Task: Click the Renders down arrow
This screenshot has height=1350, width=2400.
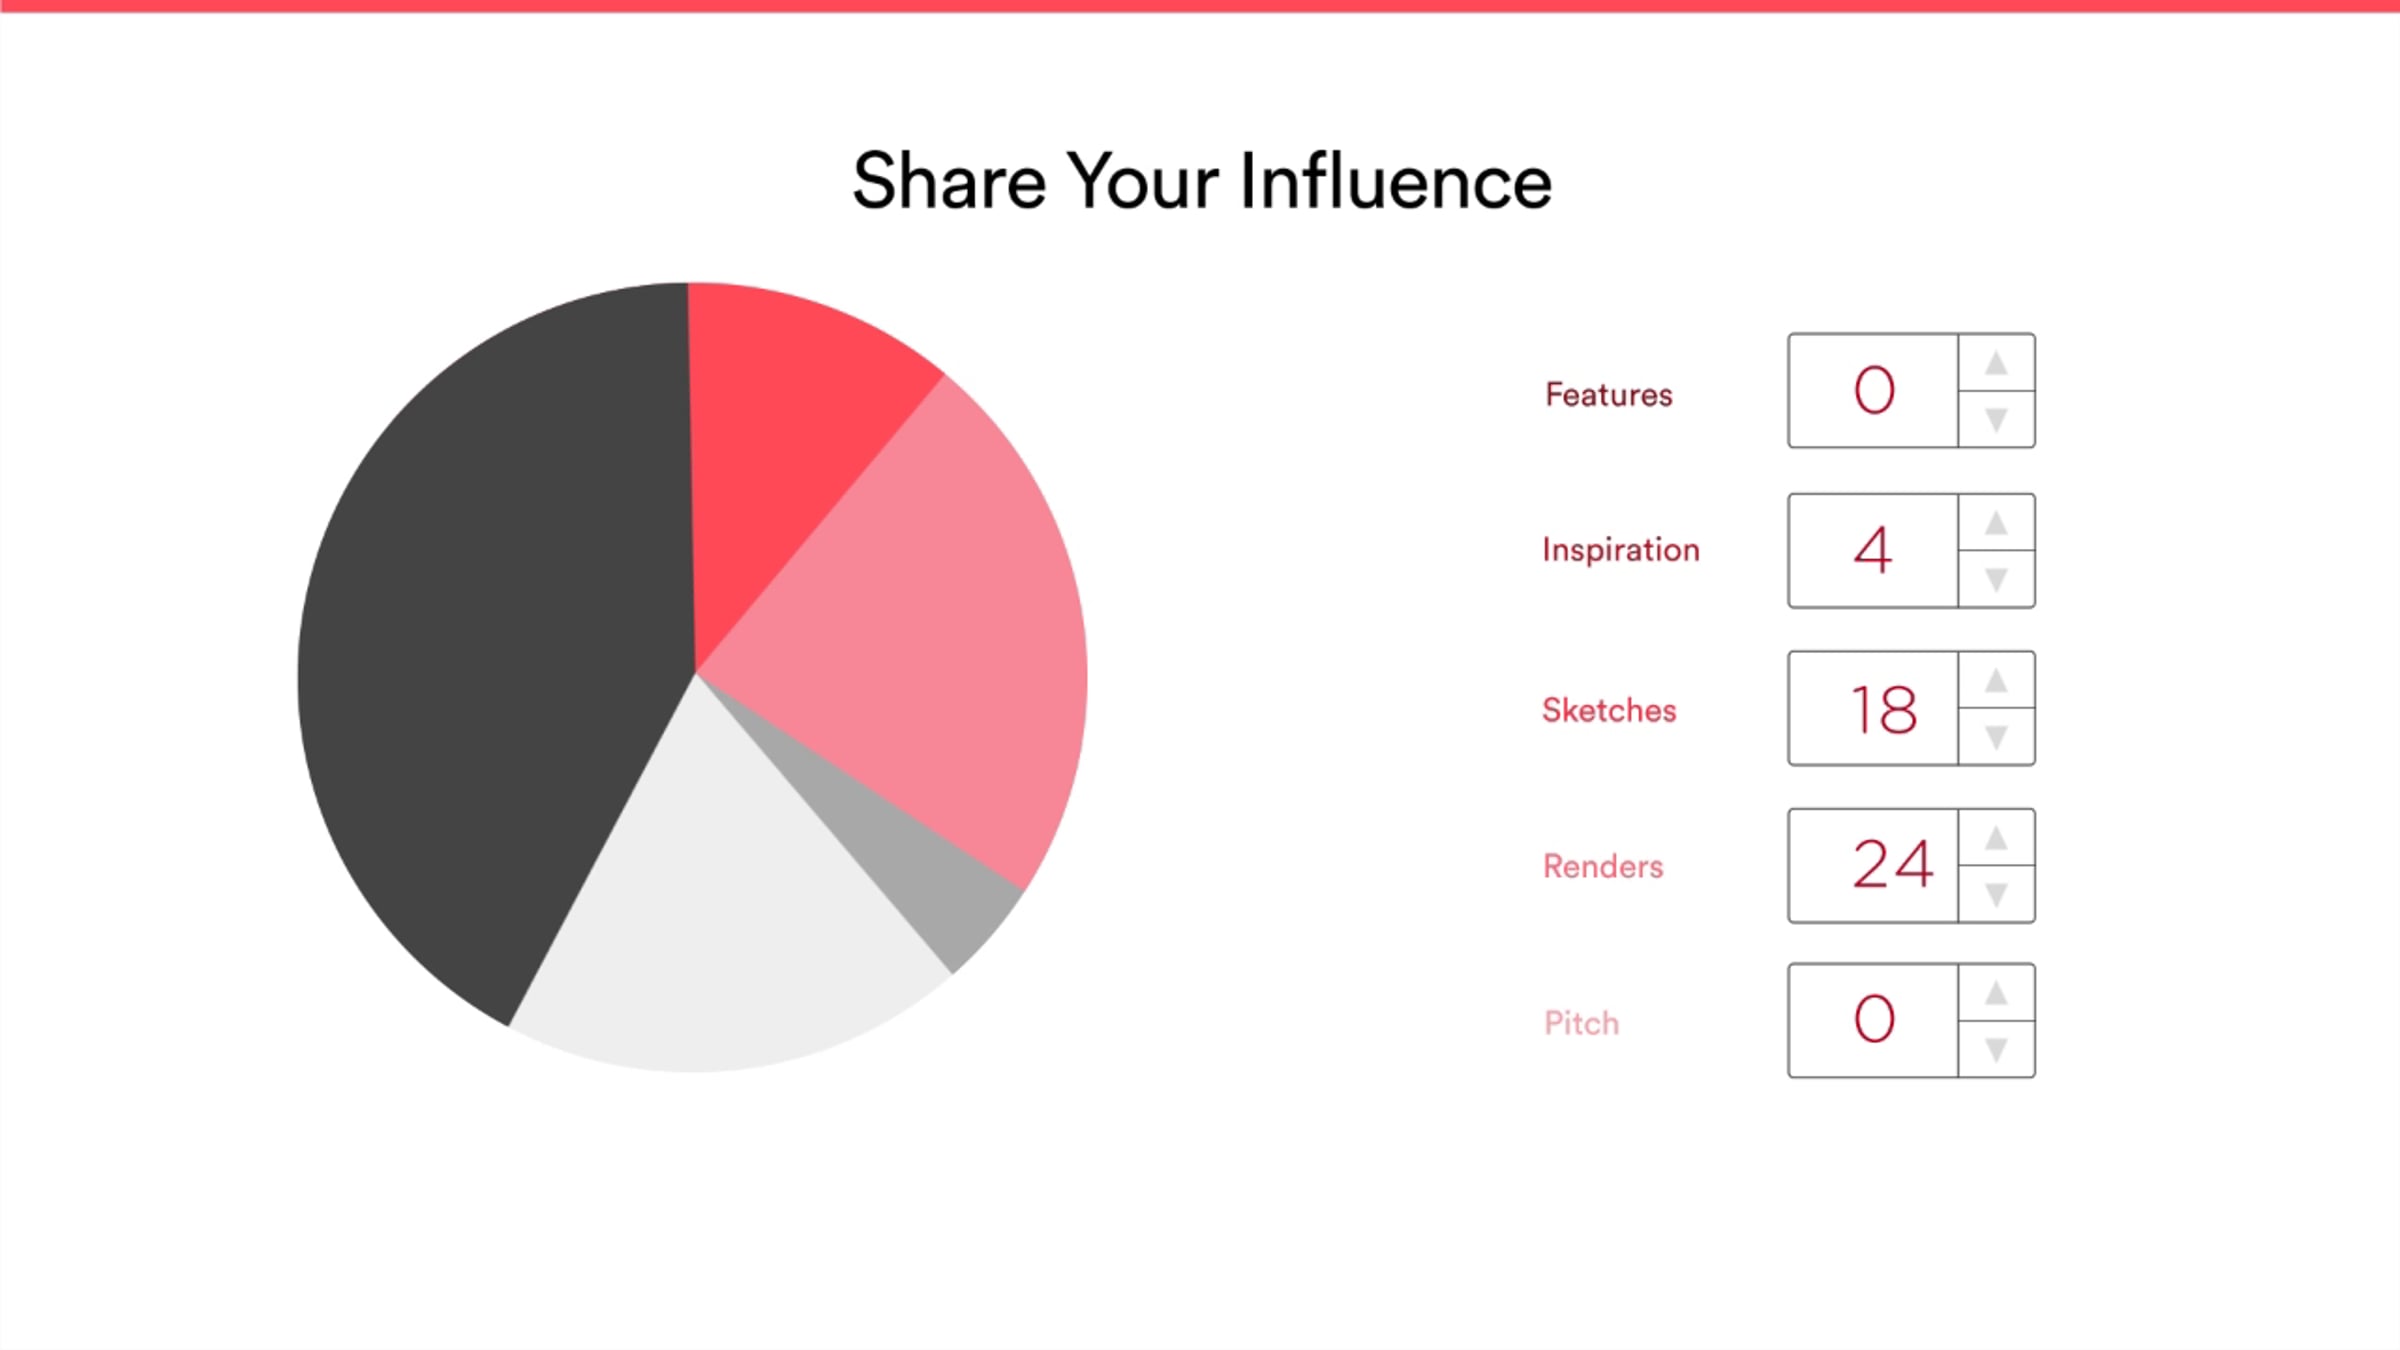Action: click(x=1996, y=894)
